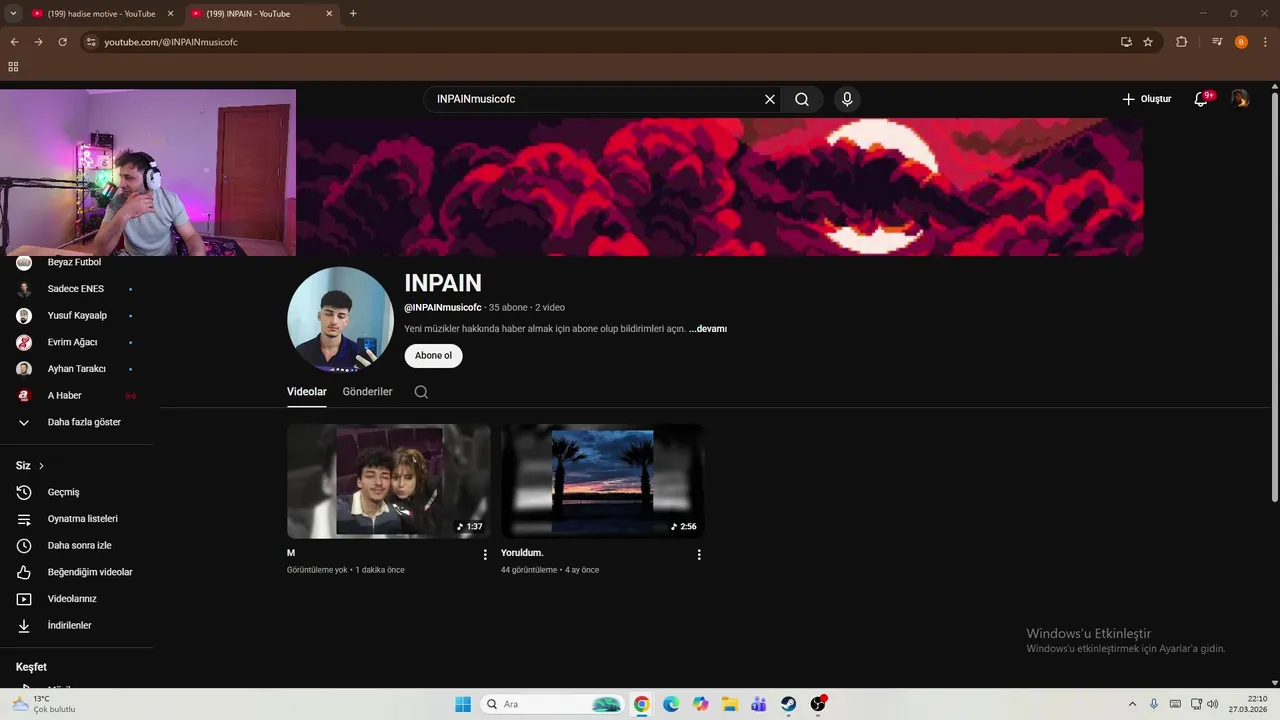Click the Oluştur create button
Screen dimensions: 1280x720
click(1146, 99)
